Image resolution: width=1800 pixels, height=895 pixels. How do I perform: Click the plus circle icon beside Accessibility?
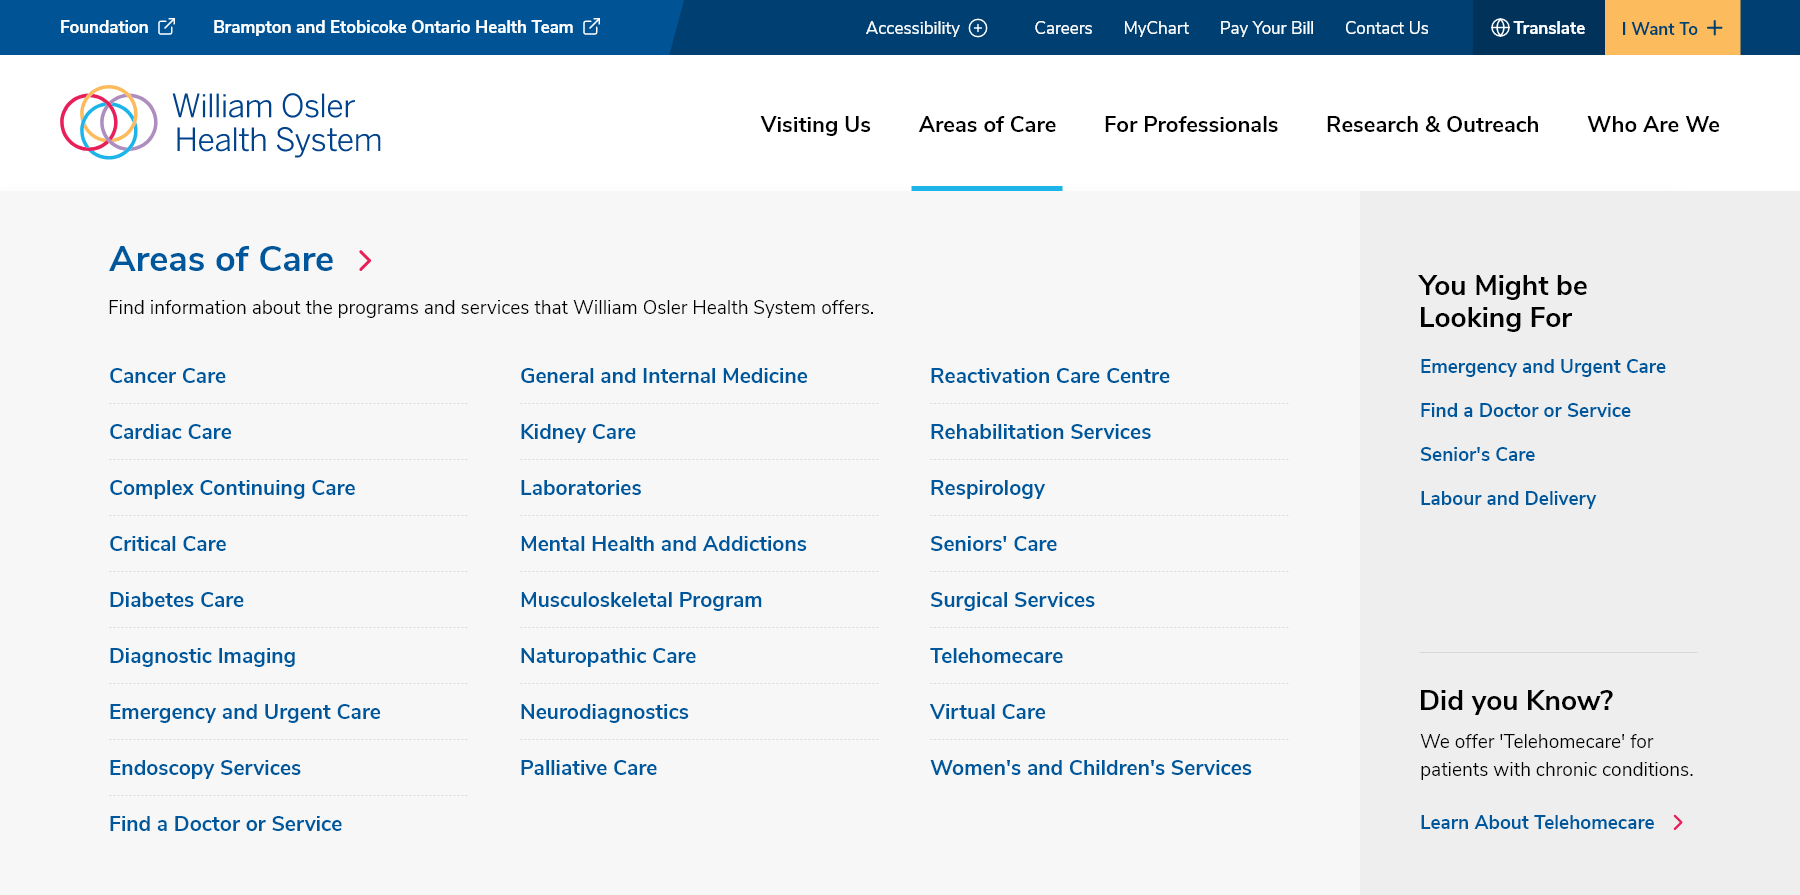[x=979, y=28]
